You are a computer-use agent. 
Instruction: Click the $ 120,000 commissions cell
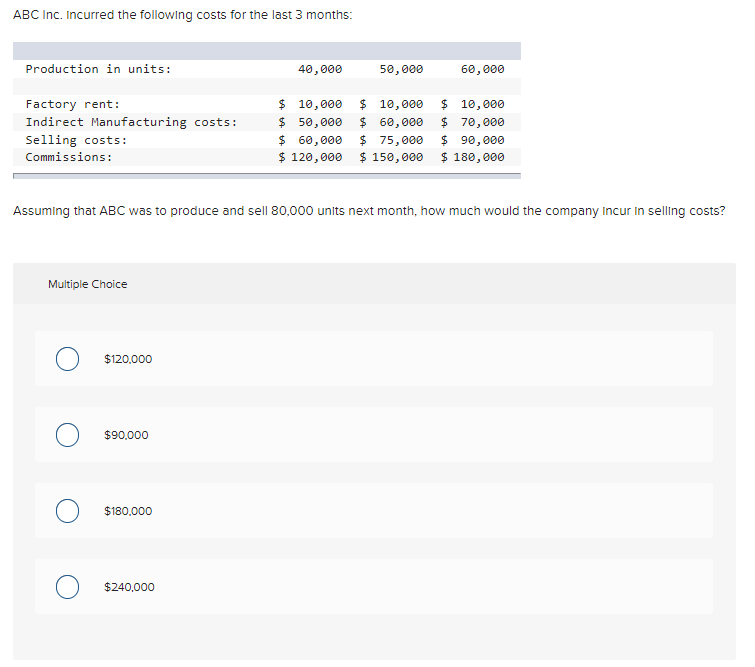311,157
